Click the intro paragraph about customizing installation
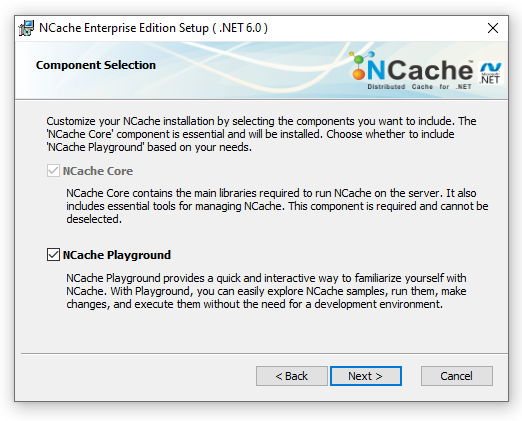This screenshot has width=522, height=421. coord(261,134)
